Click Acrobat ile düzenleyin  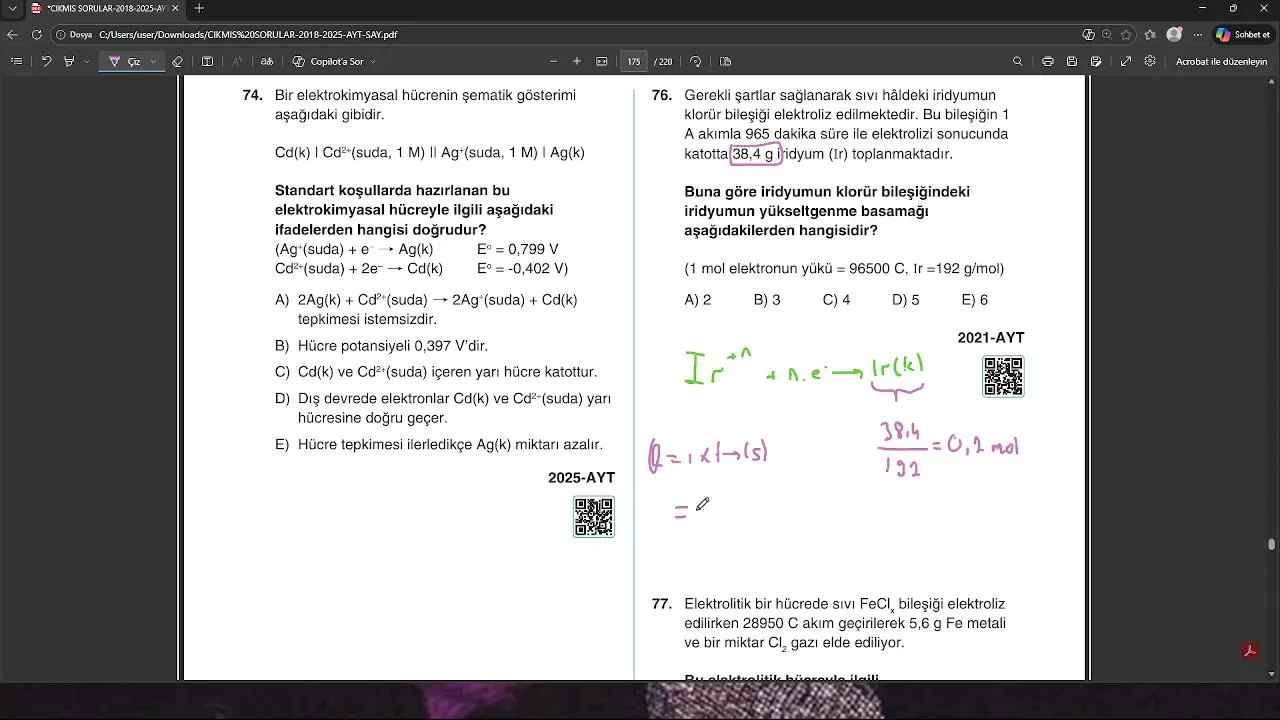tap(1221, 61)
